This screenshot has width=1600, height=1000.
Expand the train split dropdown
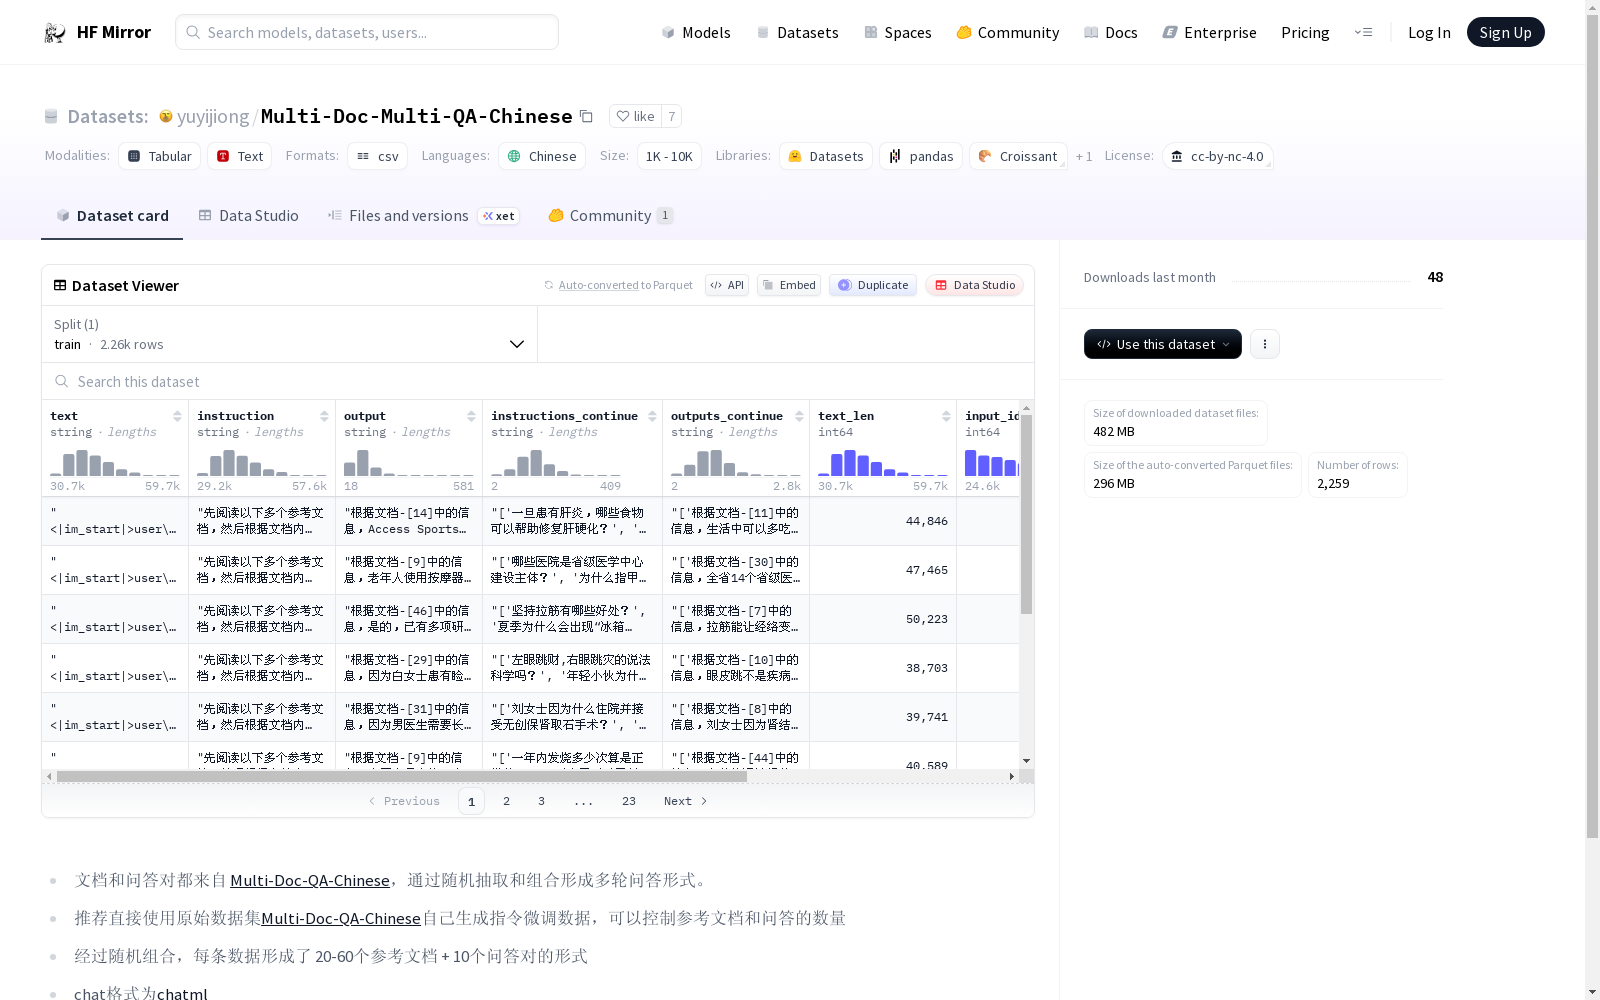[x=290, y=334]
